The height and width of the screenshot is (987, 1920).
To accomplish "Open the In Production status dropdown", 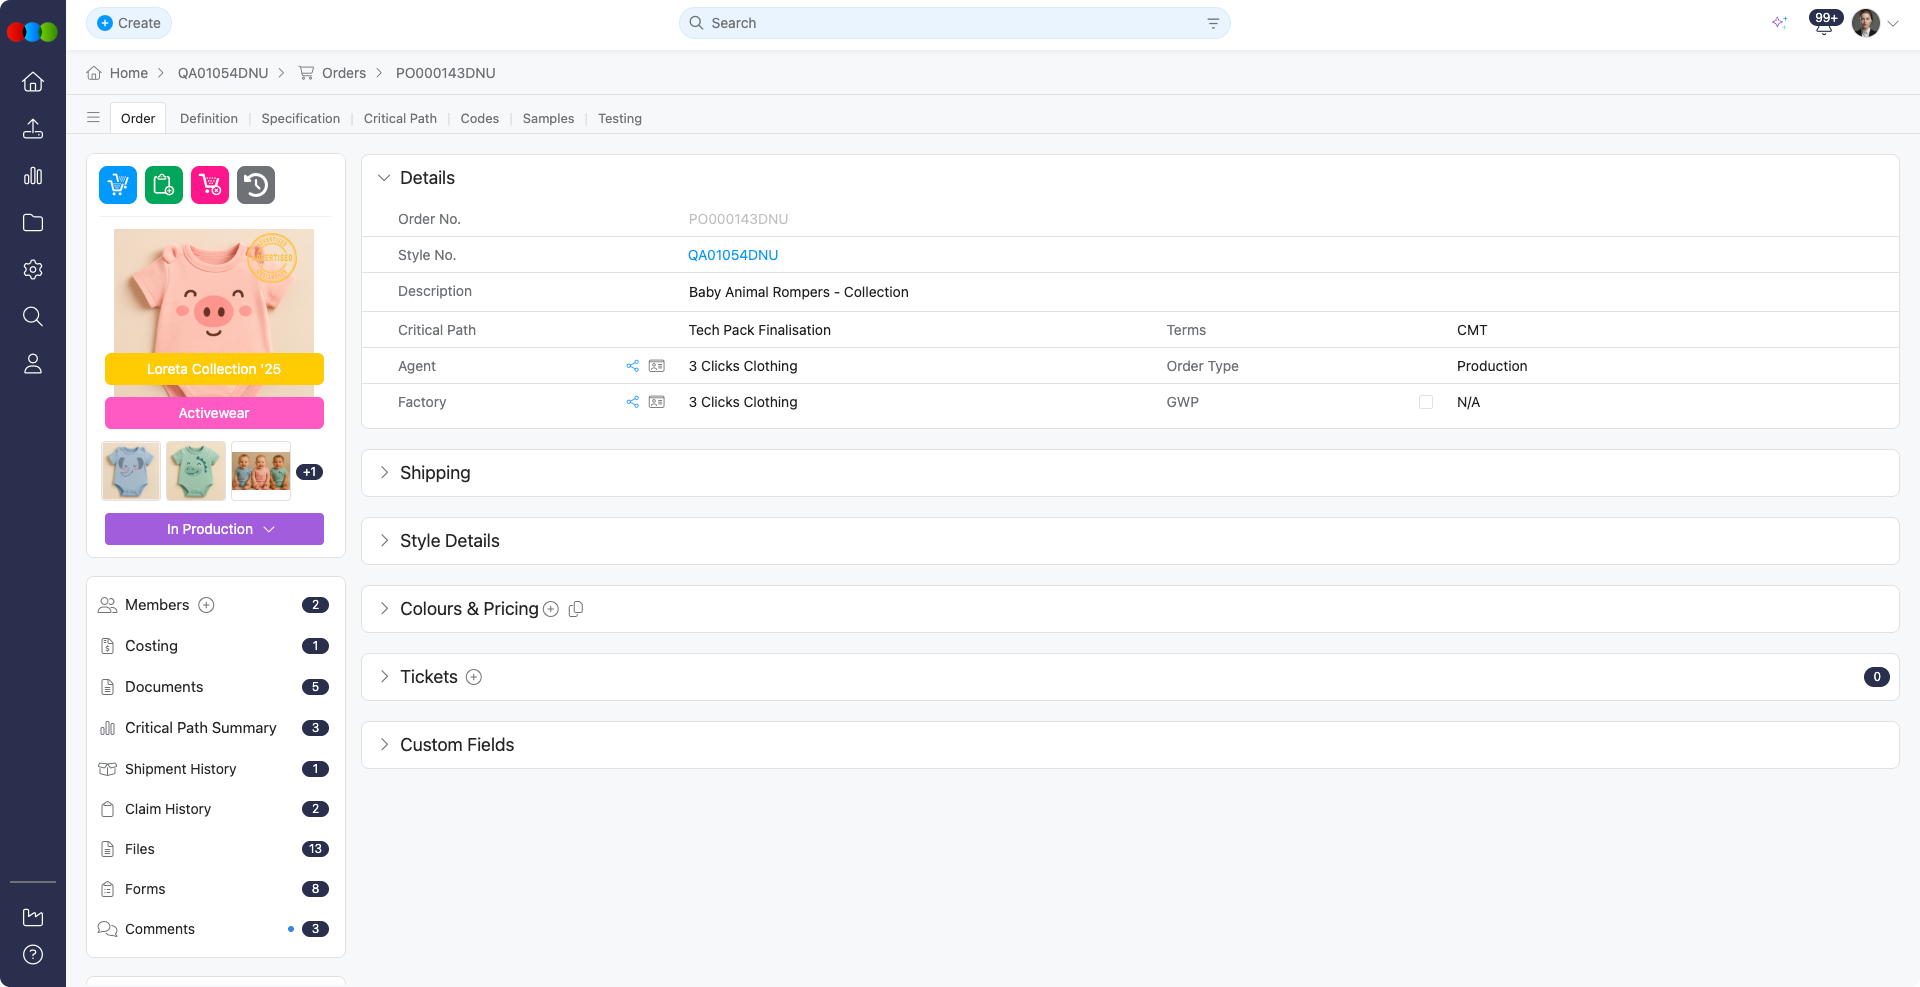I will (x=214, y=529).
